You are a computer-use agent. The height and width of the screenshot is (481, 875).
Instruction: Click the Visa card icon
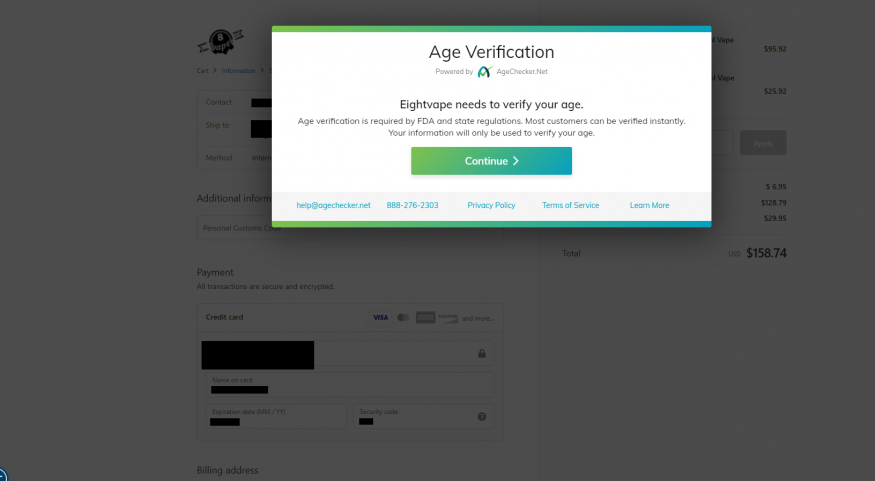click(x=381, y=318)
